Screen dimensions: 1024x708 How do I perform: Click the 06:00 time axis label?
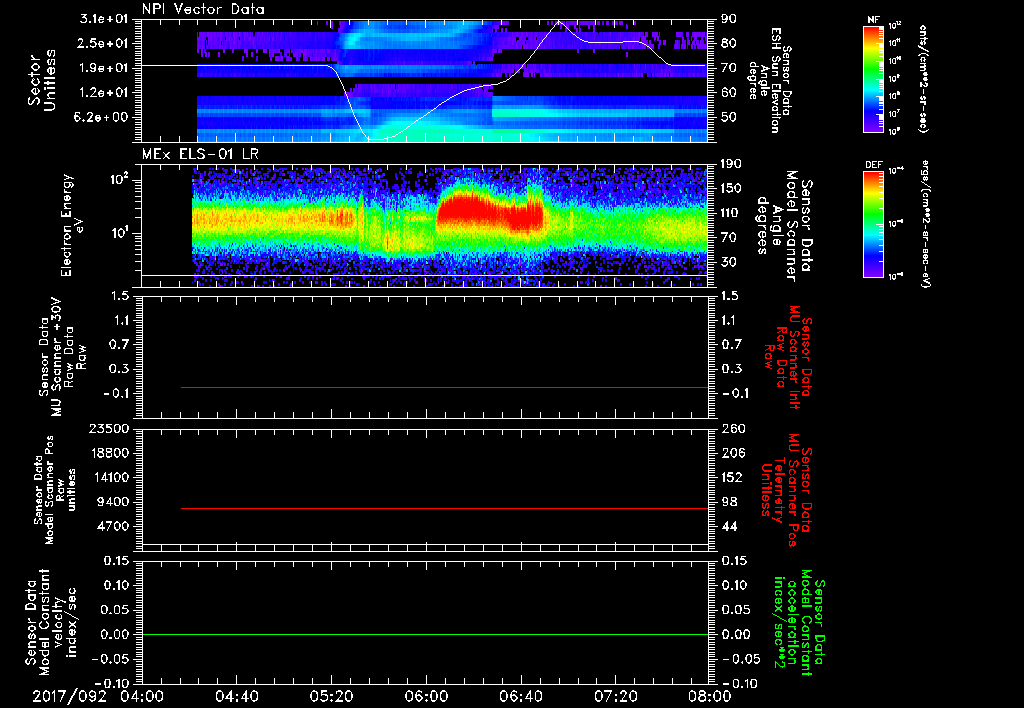(x=426, y=696)
